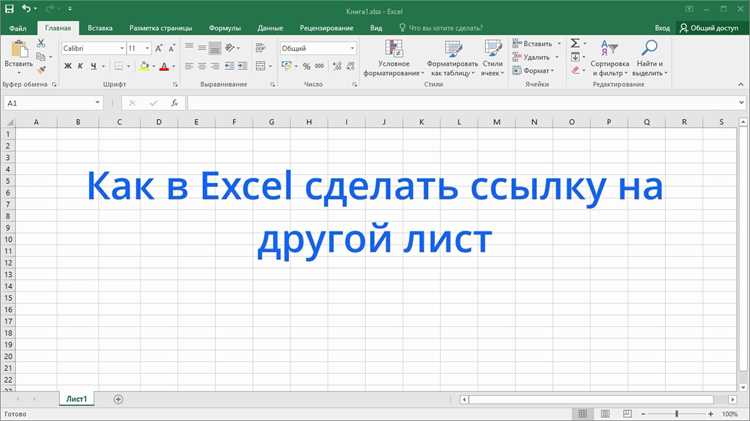The height and width of the screenshot is (421, 750).
Task: Align cell text to the left
Action: tap(189, 66)
